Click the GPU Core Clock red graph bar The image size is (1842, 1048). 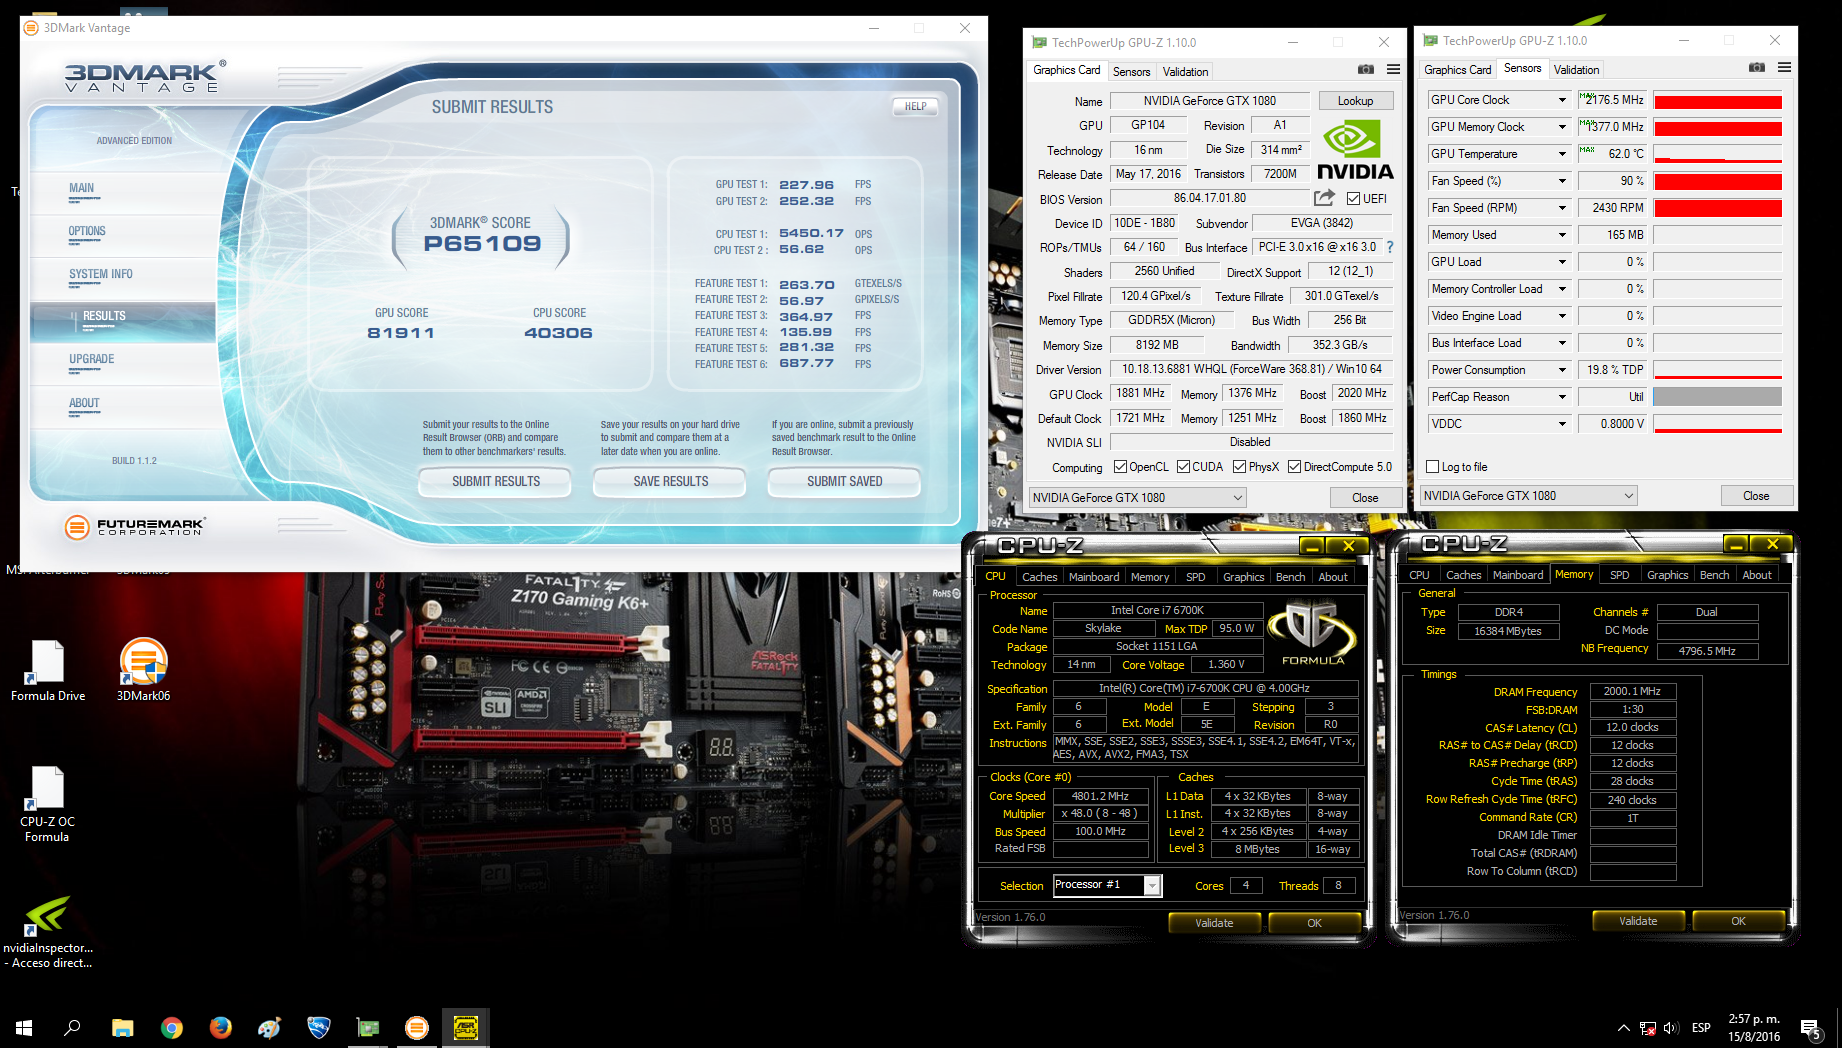point(1718,100)
